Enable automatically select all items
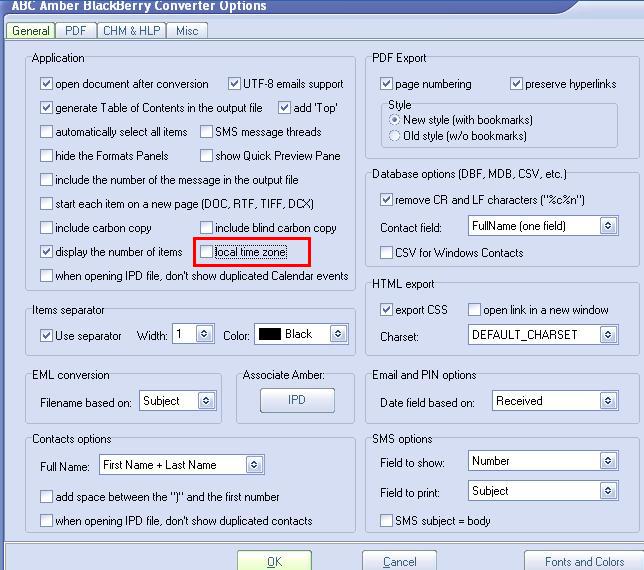Screen dimensions: 644x570 click(46, 132)
